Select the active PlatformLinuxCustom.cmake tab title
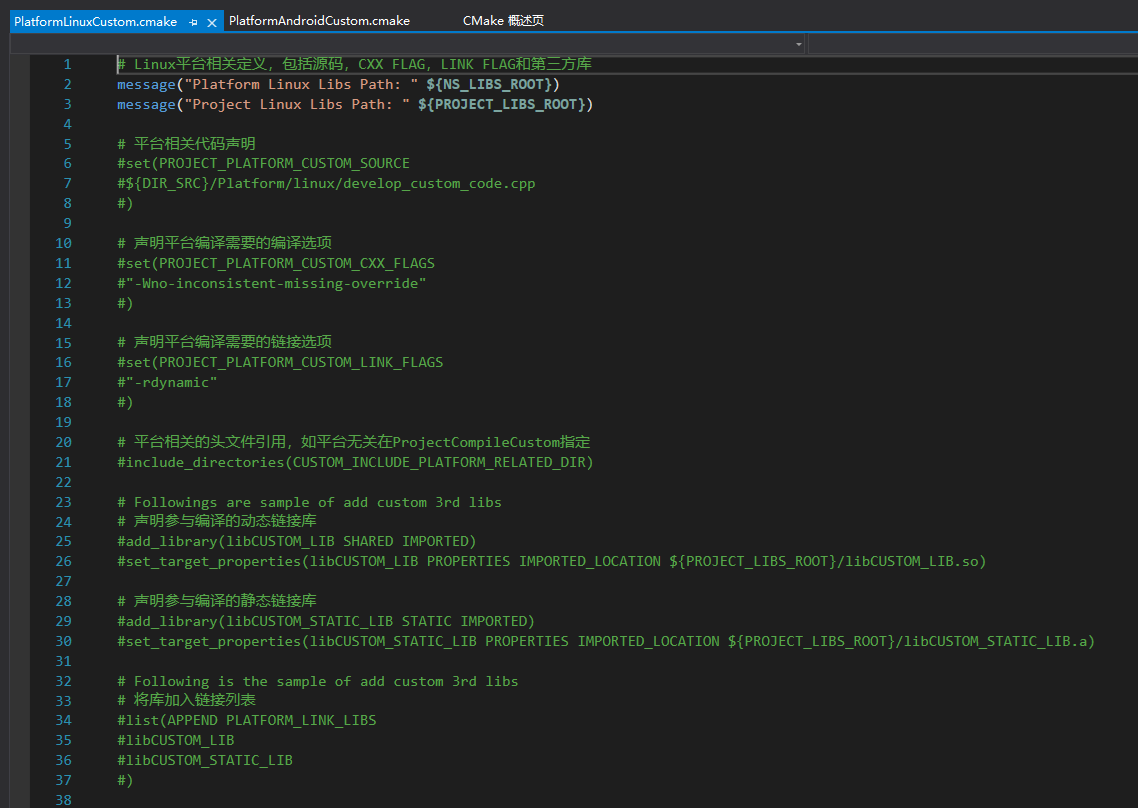 tap(95, 22)
